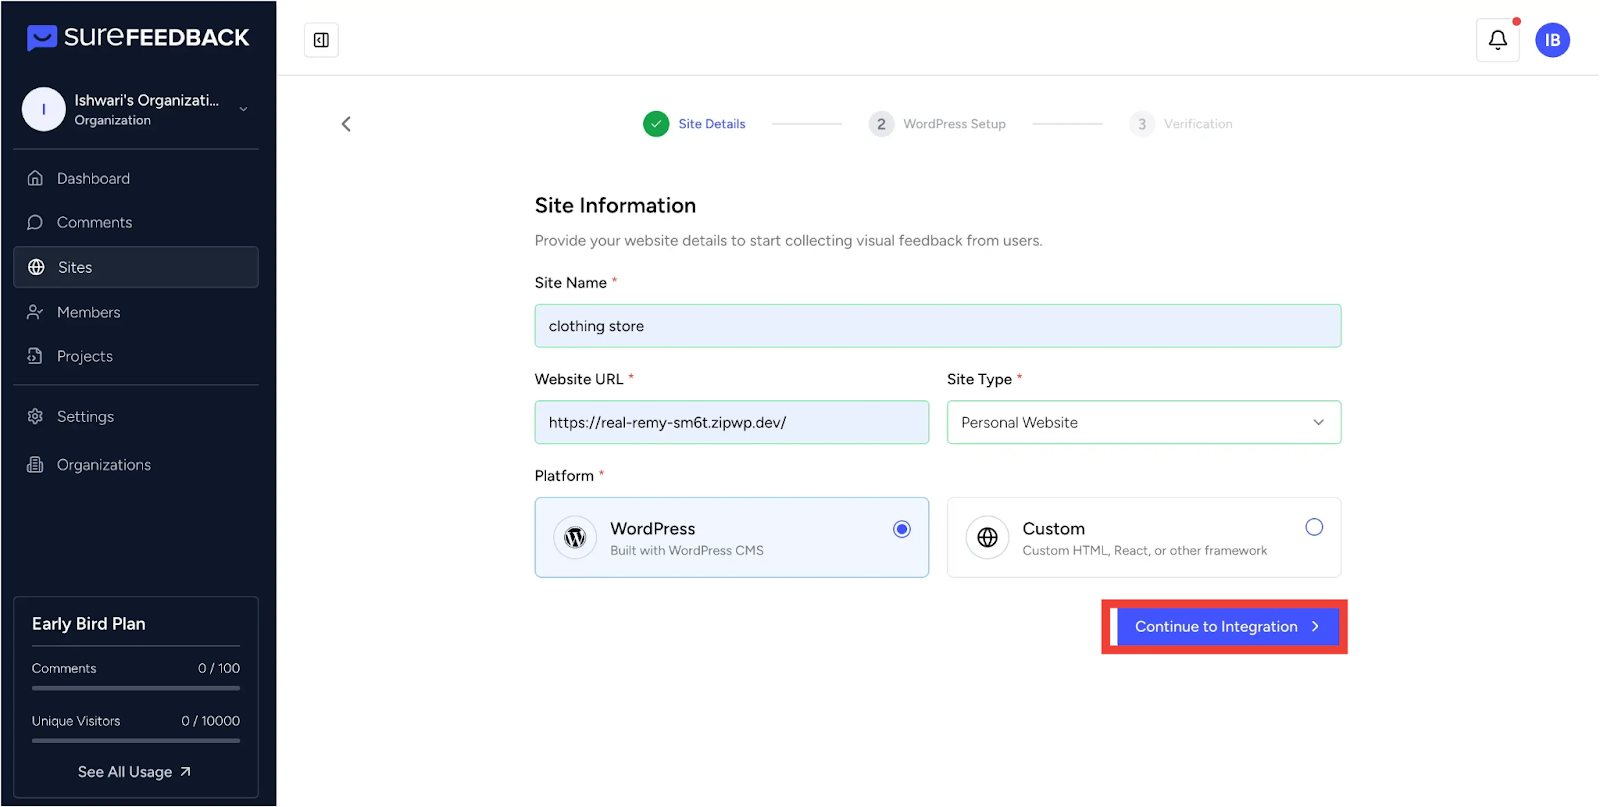Open the IB user avatar menu
The height and width of the screenshot is (807, 1600).
[x=1552, y=40]
